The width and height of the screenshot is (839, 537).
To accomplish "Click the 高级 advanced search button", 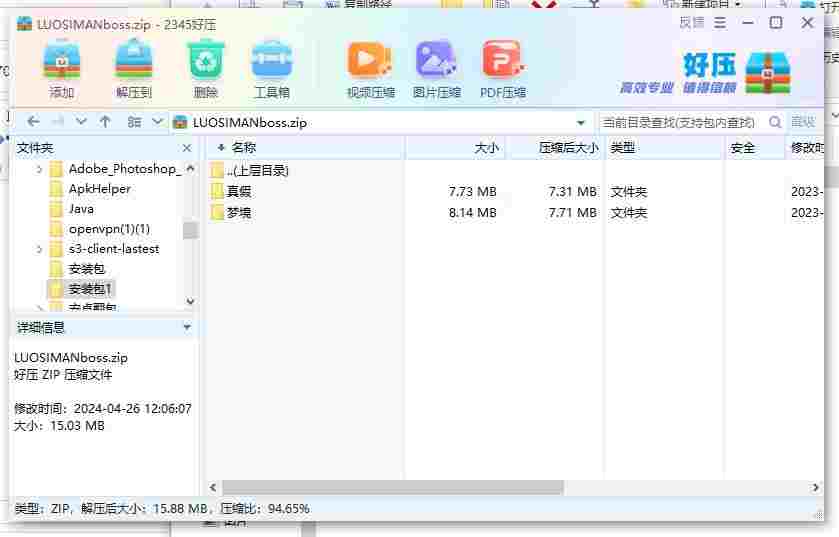I will 803,122.
